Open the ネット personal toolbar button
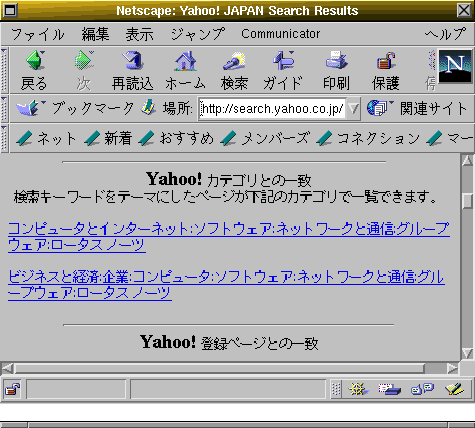This screenshot has width=475, height=428. 47,138
